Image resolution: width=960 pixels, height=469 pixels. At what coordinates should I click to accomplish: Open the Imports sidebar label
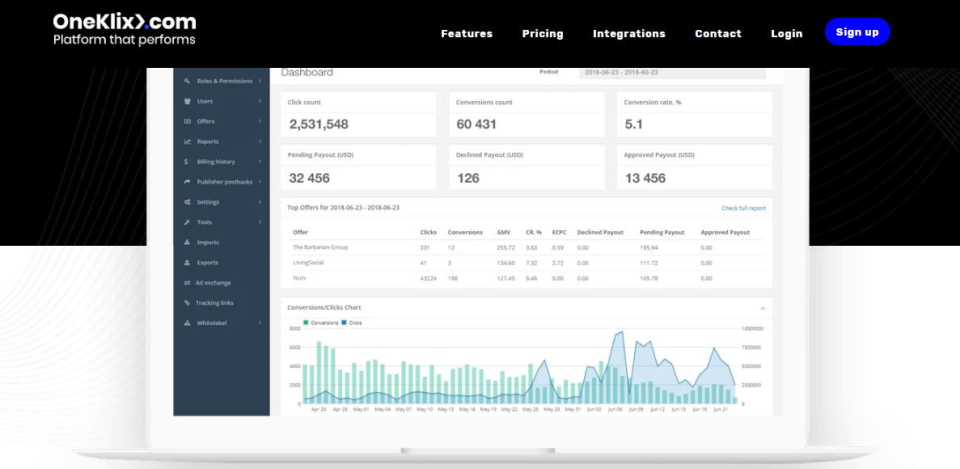(208, 242)
